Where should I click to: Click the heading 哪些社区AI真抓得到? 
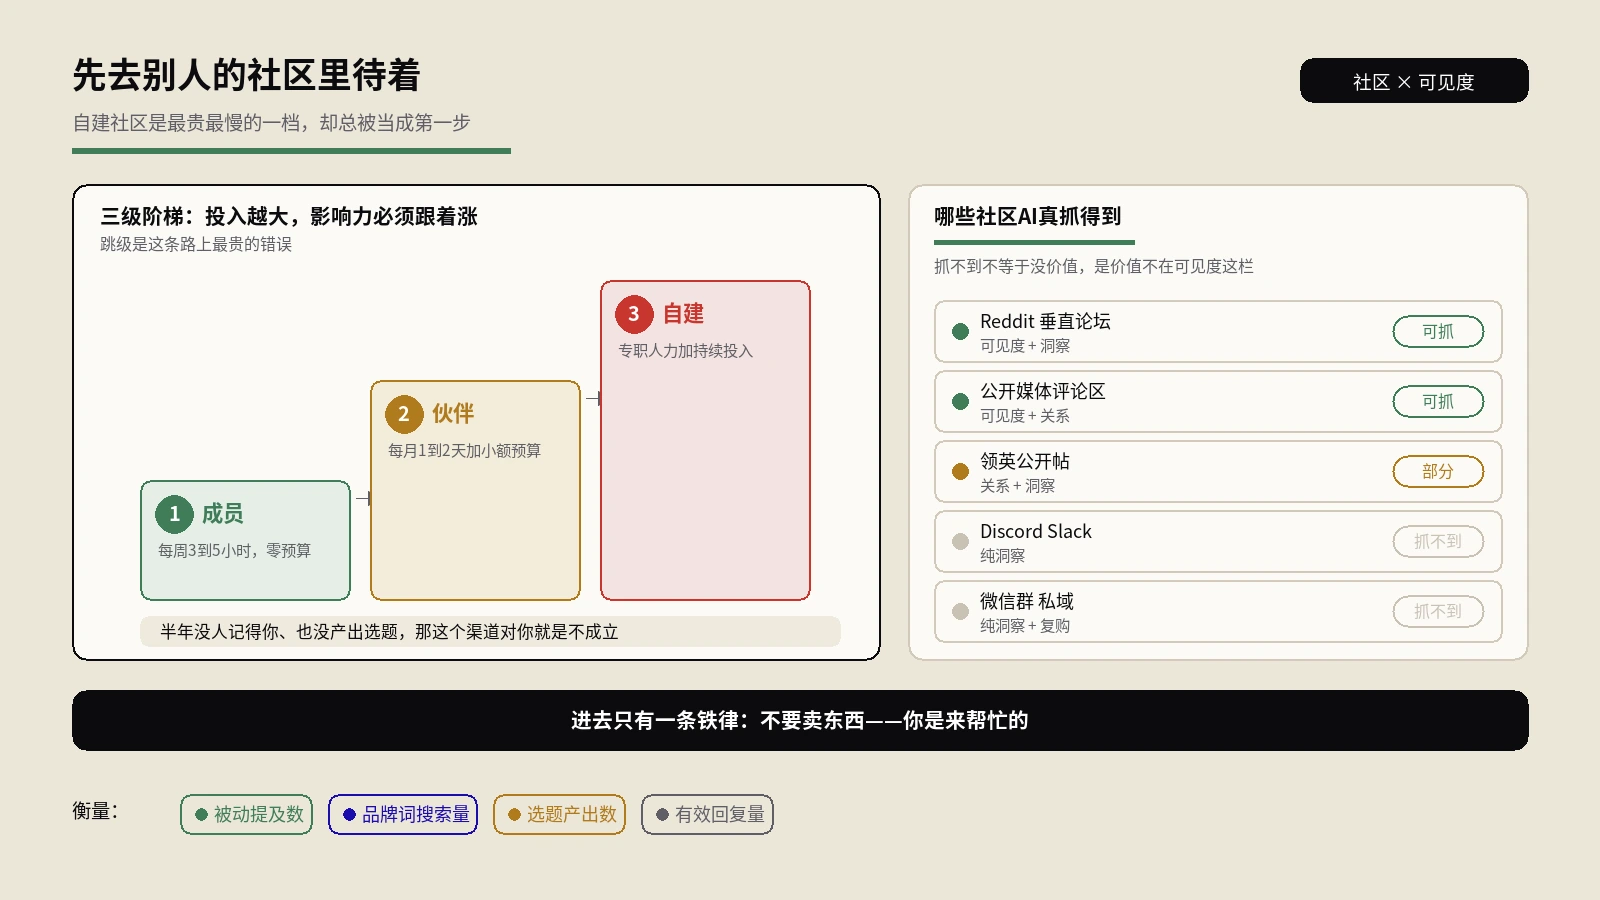pyautogui.click(x=1027, y=217)
